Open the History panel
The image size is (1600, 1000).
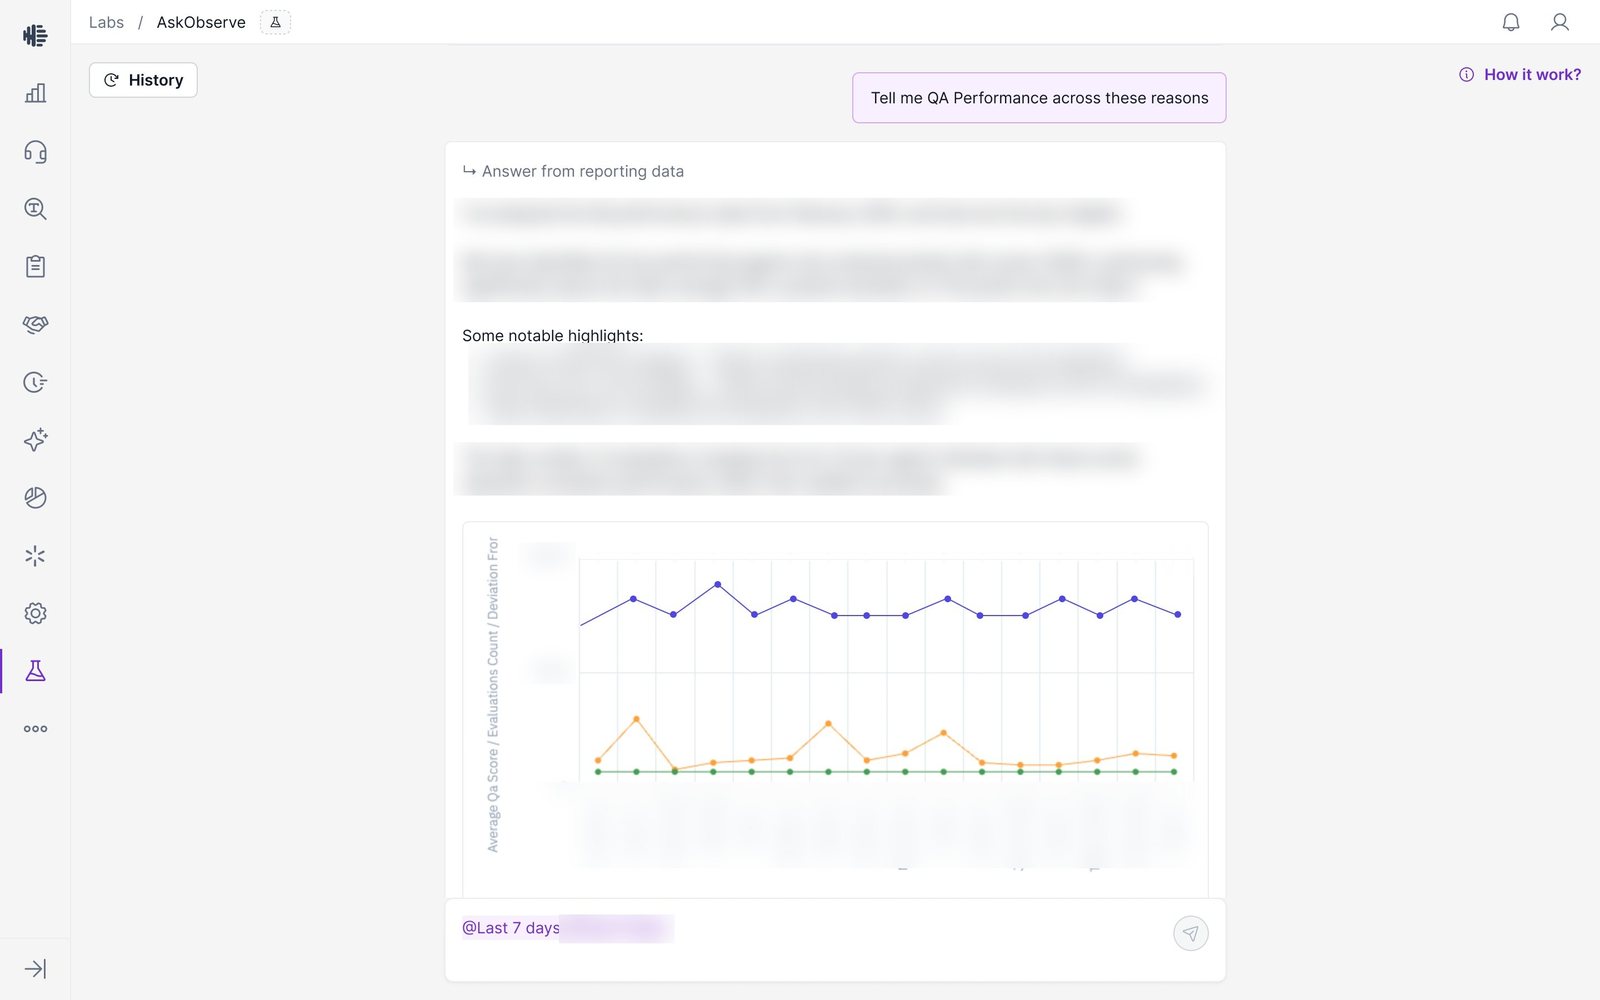[143, 80]
